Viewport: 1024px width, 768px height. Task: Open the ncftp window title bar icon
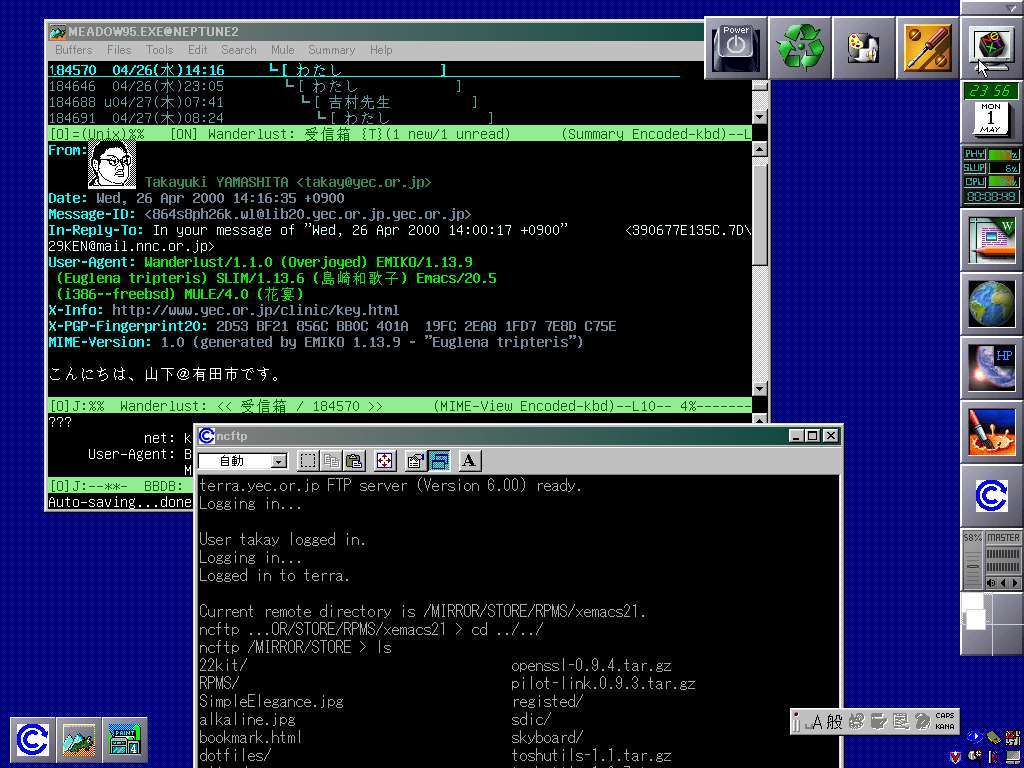[x=207, y=436]
